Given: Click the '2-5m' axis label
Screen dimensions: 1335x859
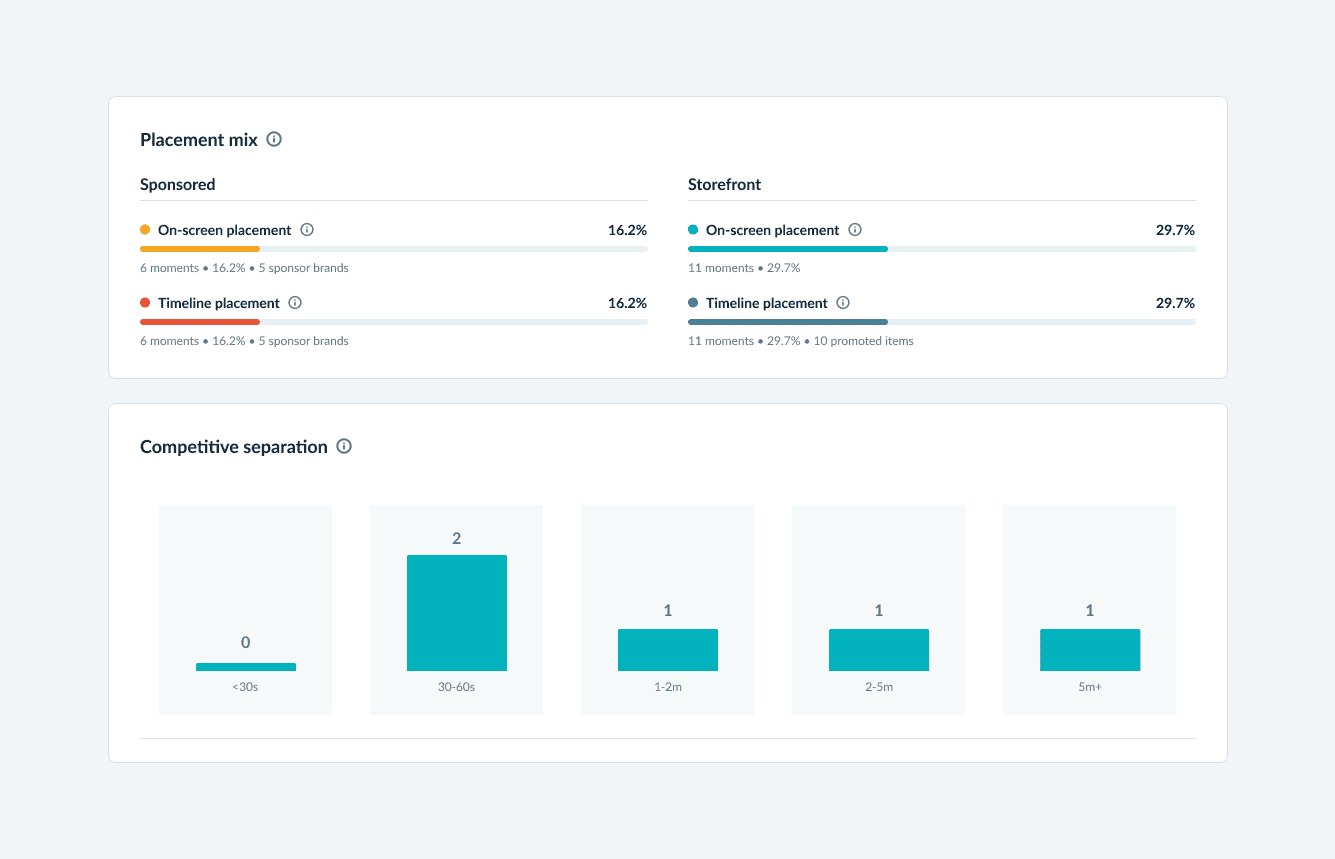Looking at the screenshot, I should [x=879, y=688].
